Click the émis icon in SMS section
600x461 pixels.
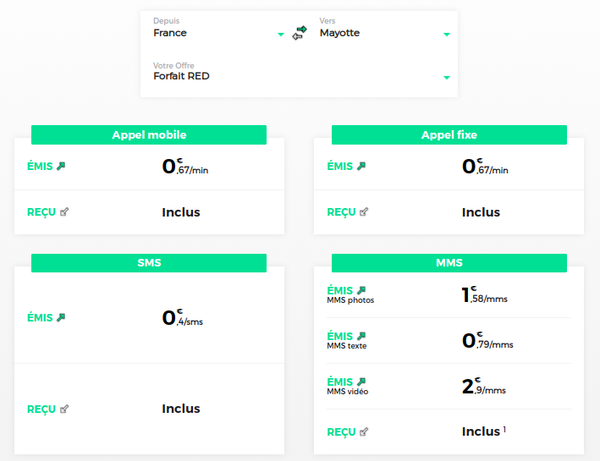pyautogui.click(x=62, y=317)
